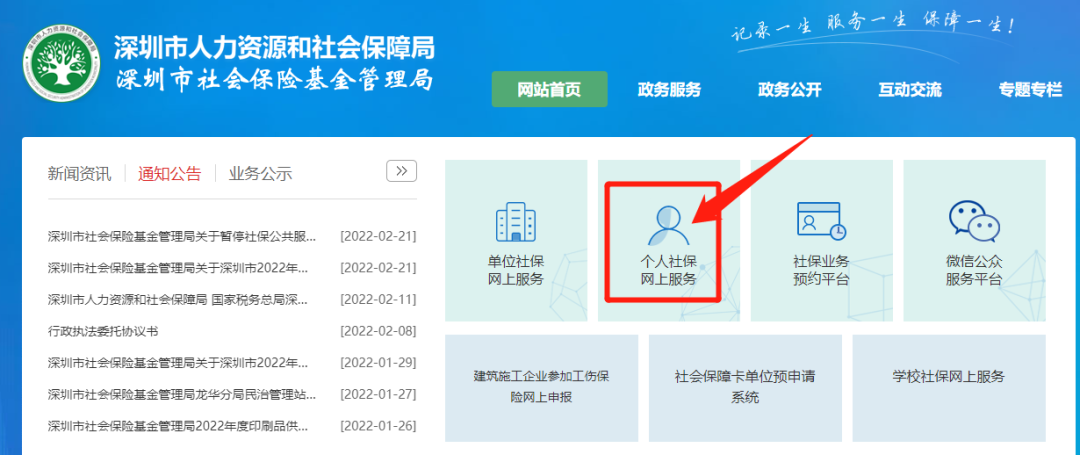Open notice 2022年度印刷品供...
1080x455 pixels.
[x=178, y=425]
